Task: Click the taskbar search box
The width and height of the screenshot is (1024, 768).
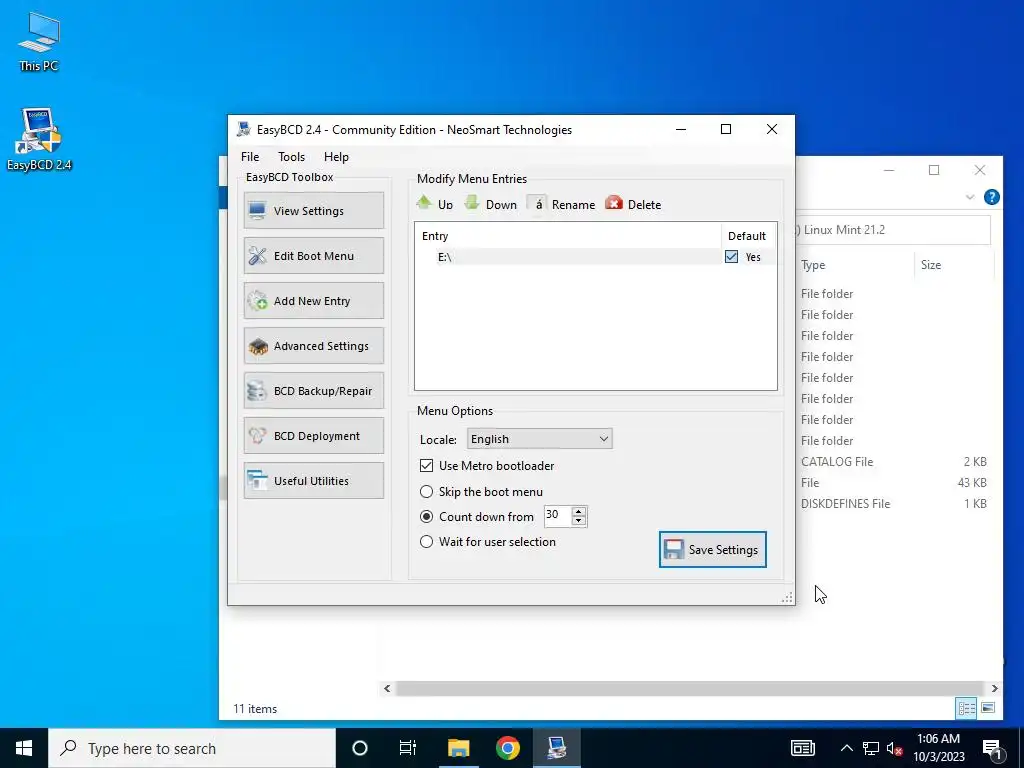Action: pos(192,748)
